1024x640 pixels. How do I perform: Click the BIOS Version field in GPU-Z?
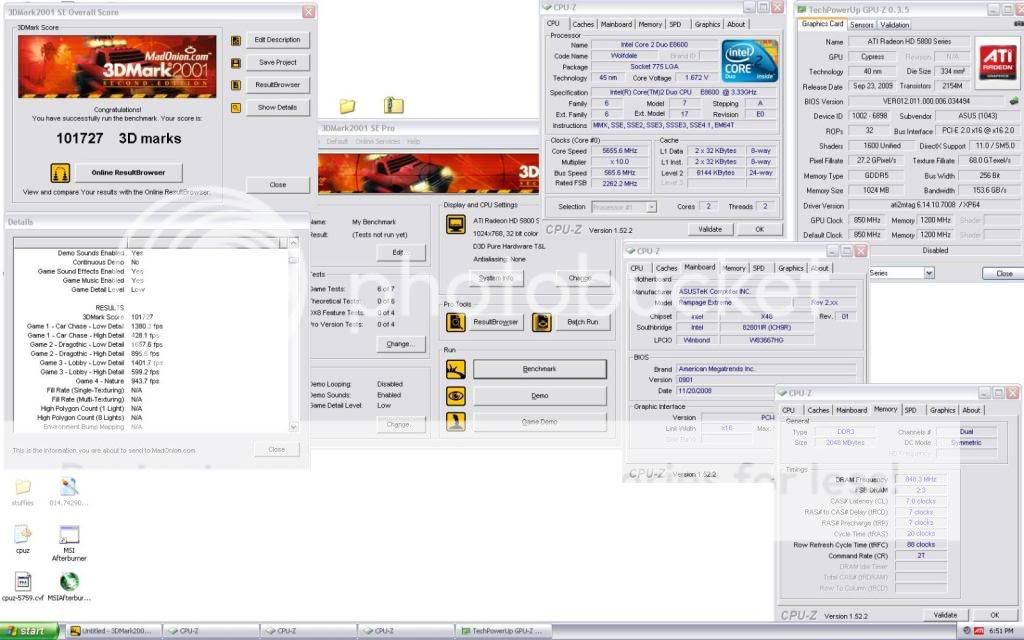pos(927,101)
